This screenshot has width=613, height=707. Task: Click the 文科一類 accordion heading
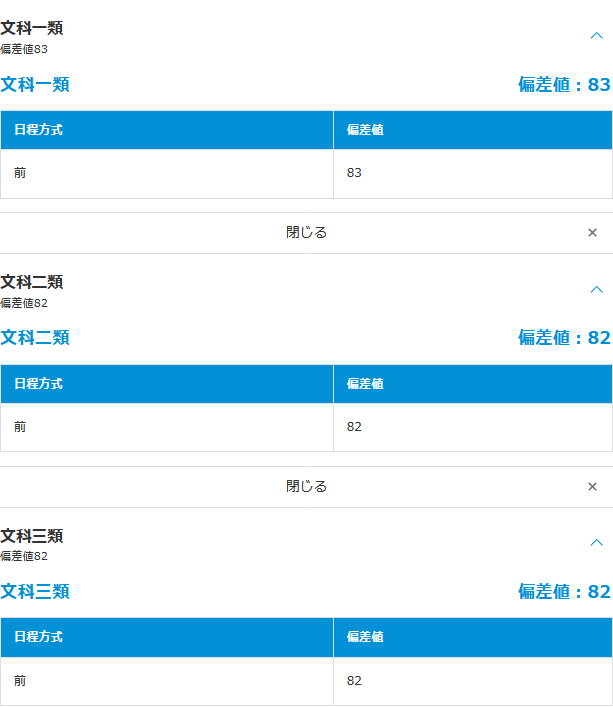(32, 28)
